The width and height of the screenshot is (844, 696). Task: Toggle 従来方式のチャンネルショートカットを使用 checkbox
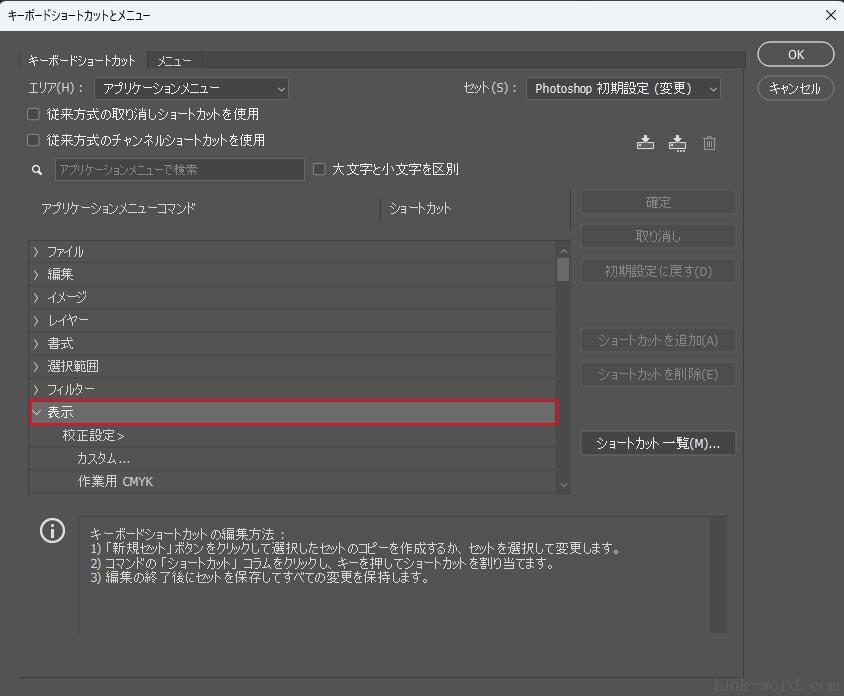pos(34,140)
